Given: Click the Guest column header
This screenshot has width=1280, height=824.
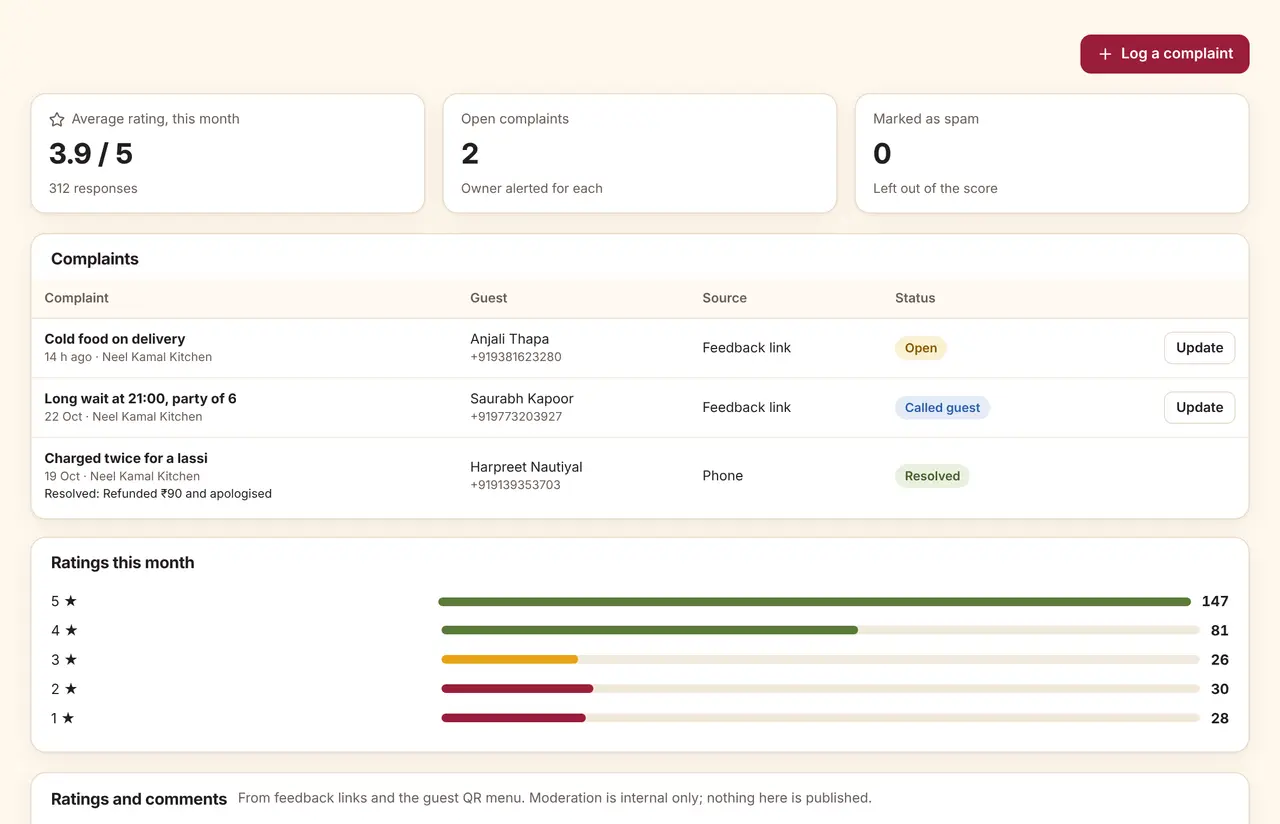Looking at the screenshot, I should pyautogui.click(x=489, y=298).
